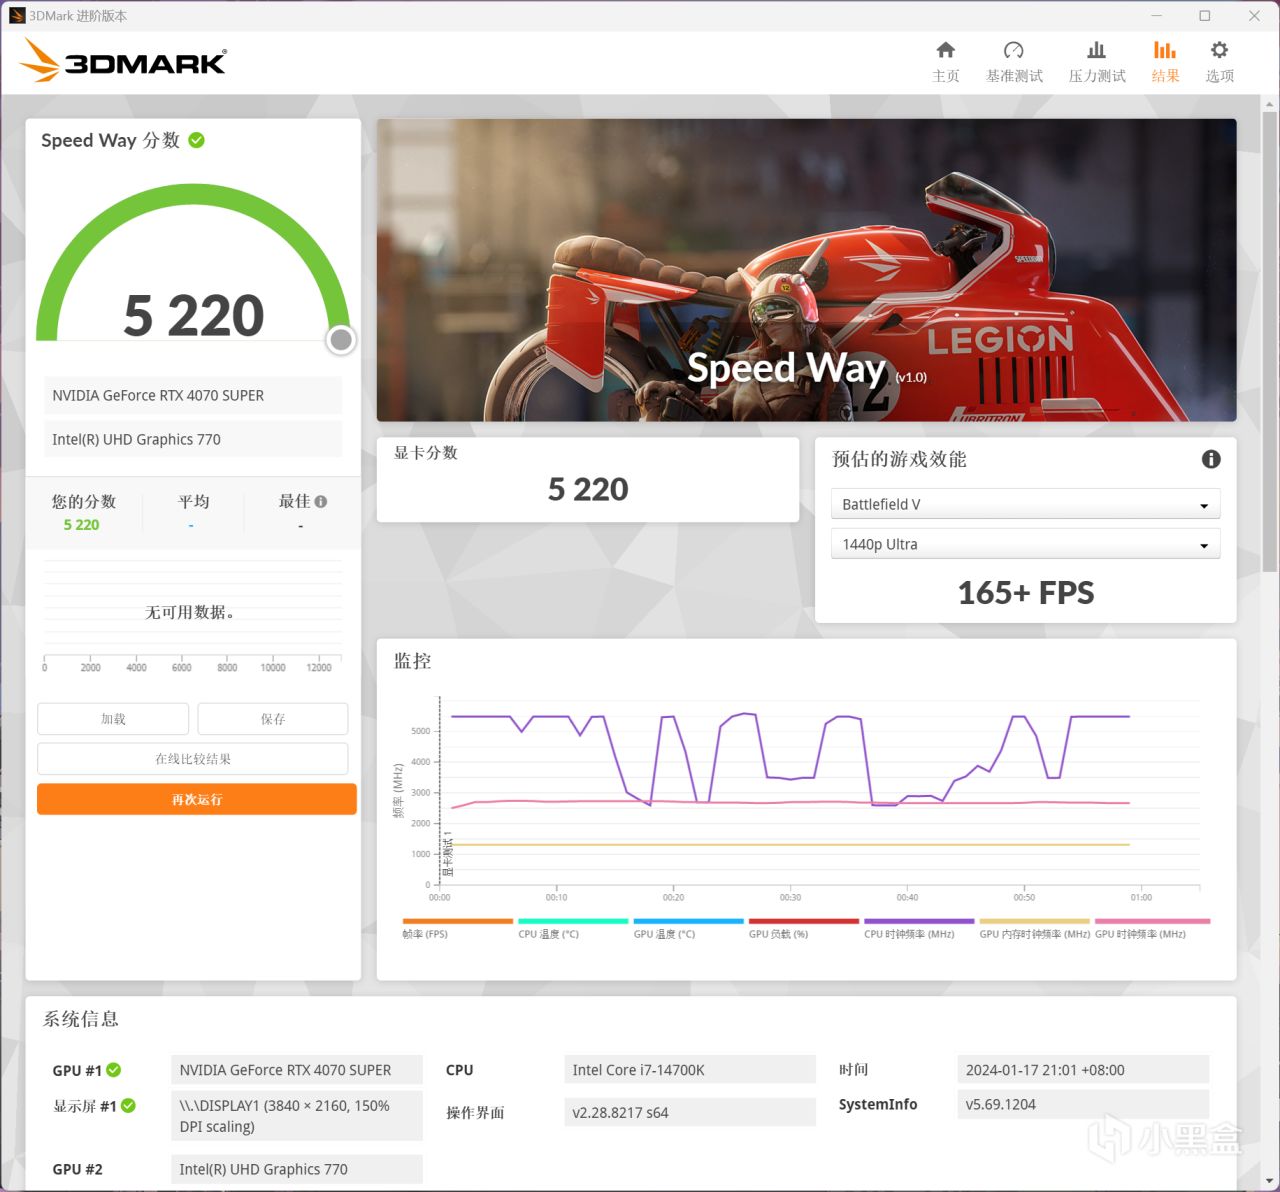Click the green validation check beside Speed Way 分数
This screenshot has width=1280, height=1192.
197,140
